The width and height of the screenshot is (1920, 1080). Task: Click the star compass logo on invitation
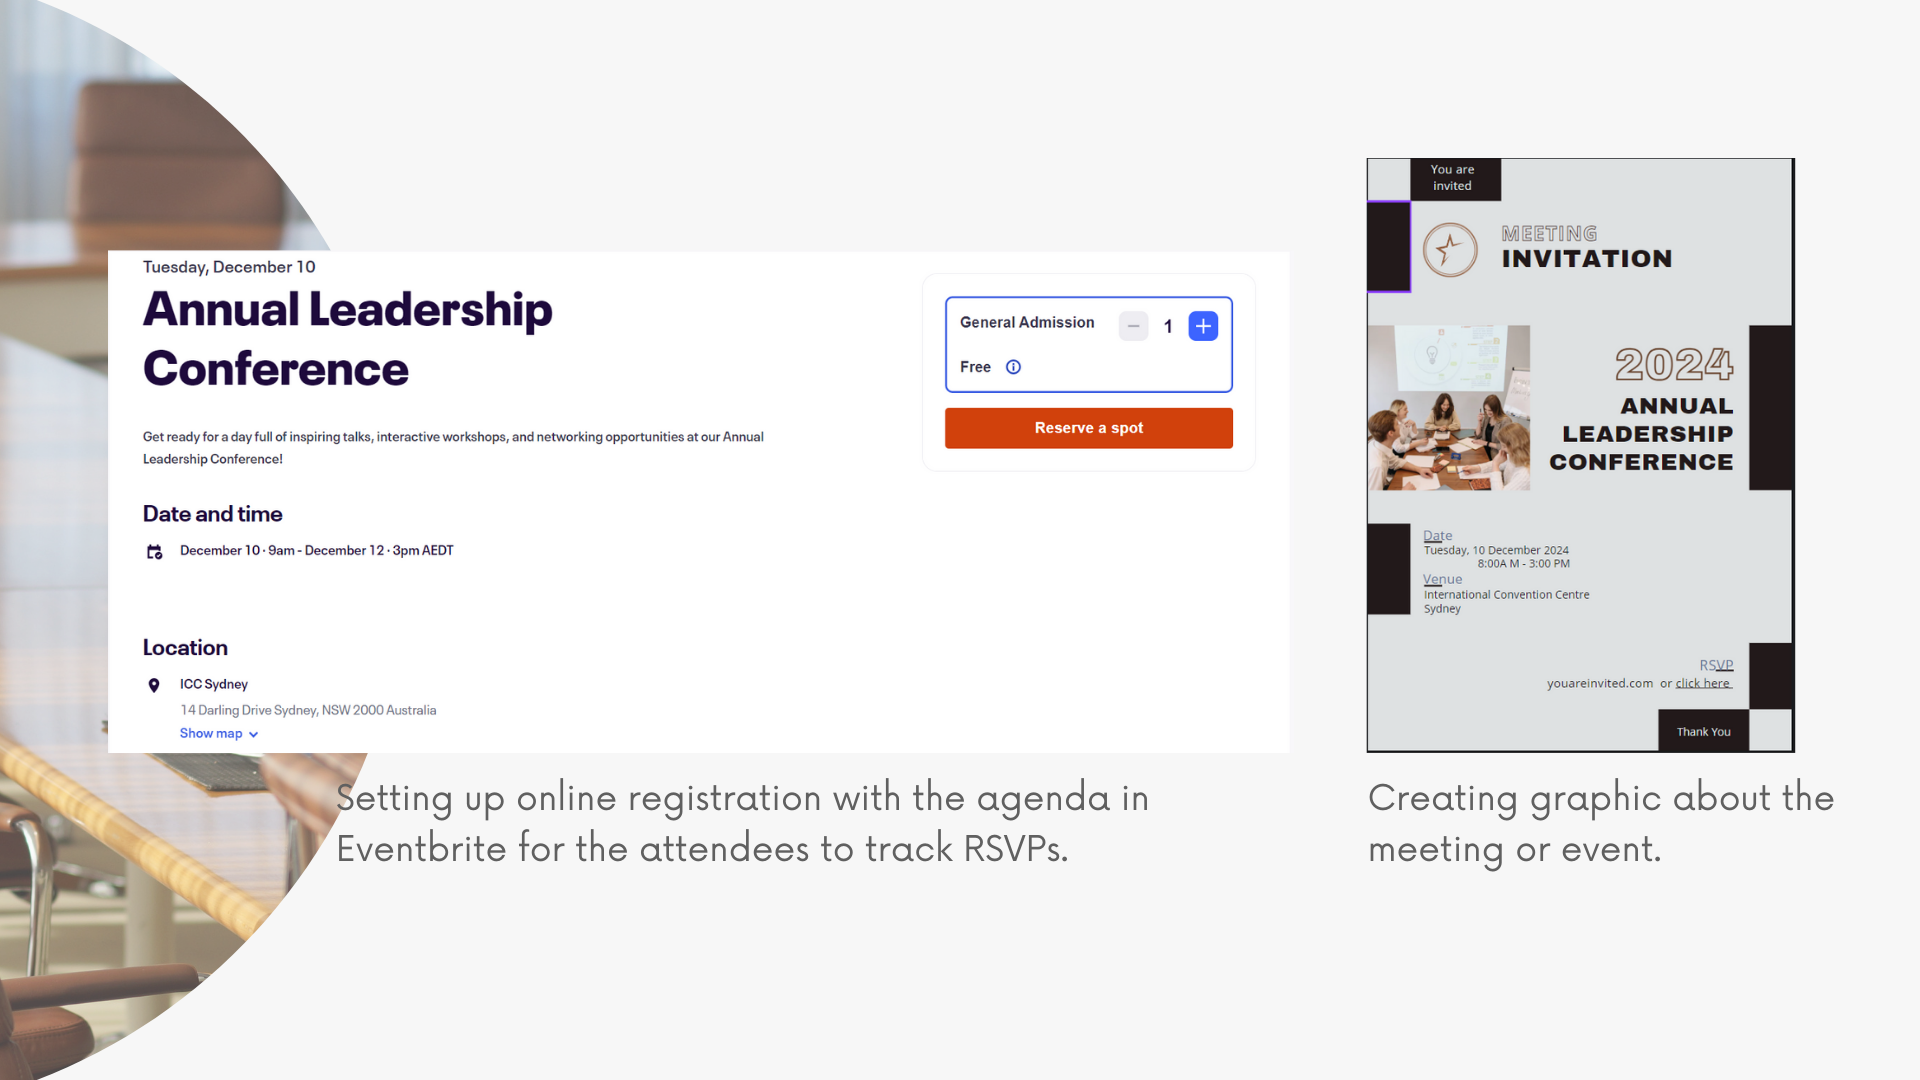(1450, 250)
